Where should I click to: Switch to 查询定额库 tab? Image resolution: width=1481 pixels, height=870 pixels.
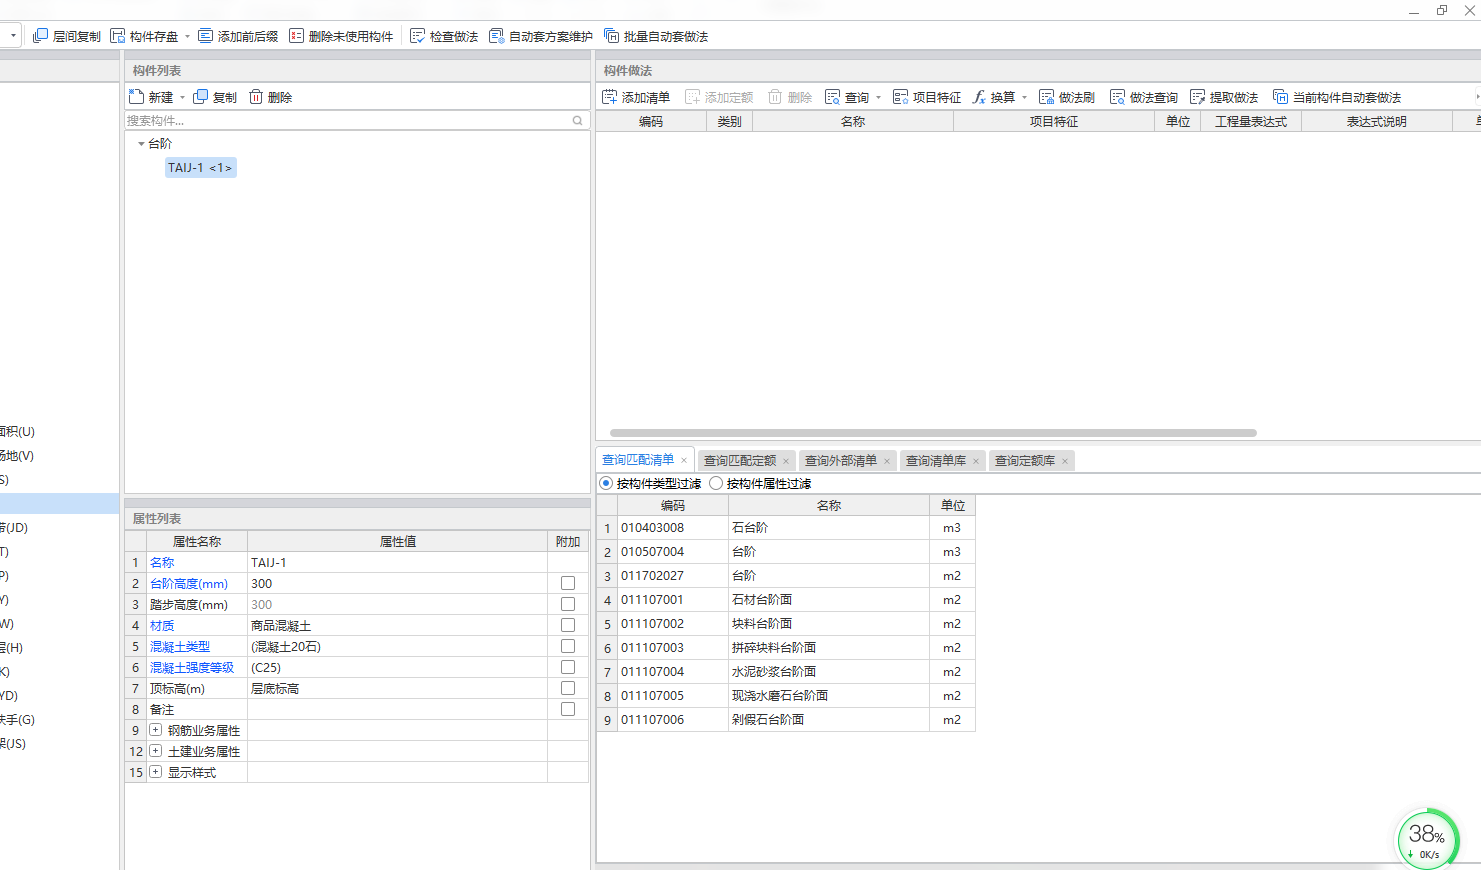click(1025, 461)
